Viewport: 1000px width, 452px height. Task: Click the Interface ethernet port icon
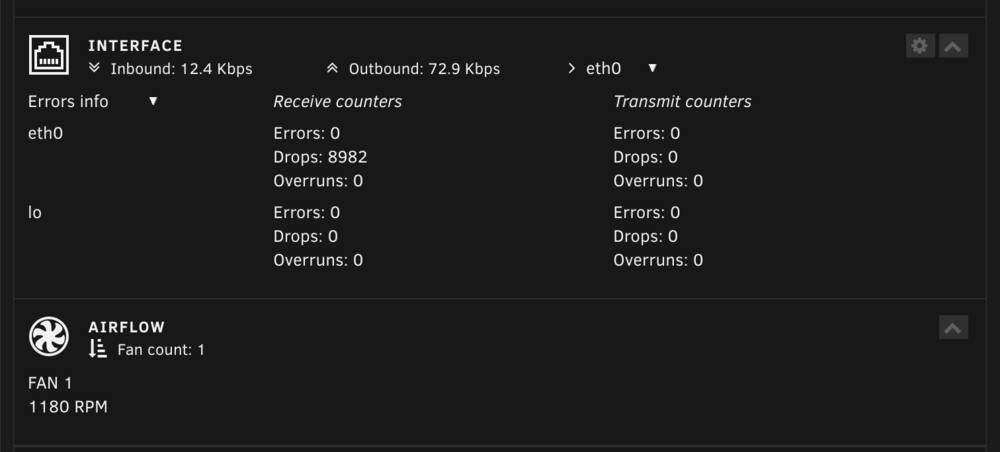(48, 55)
